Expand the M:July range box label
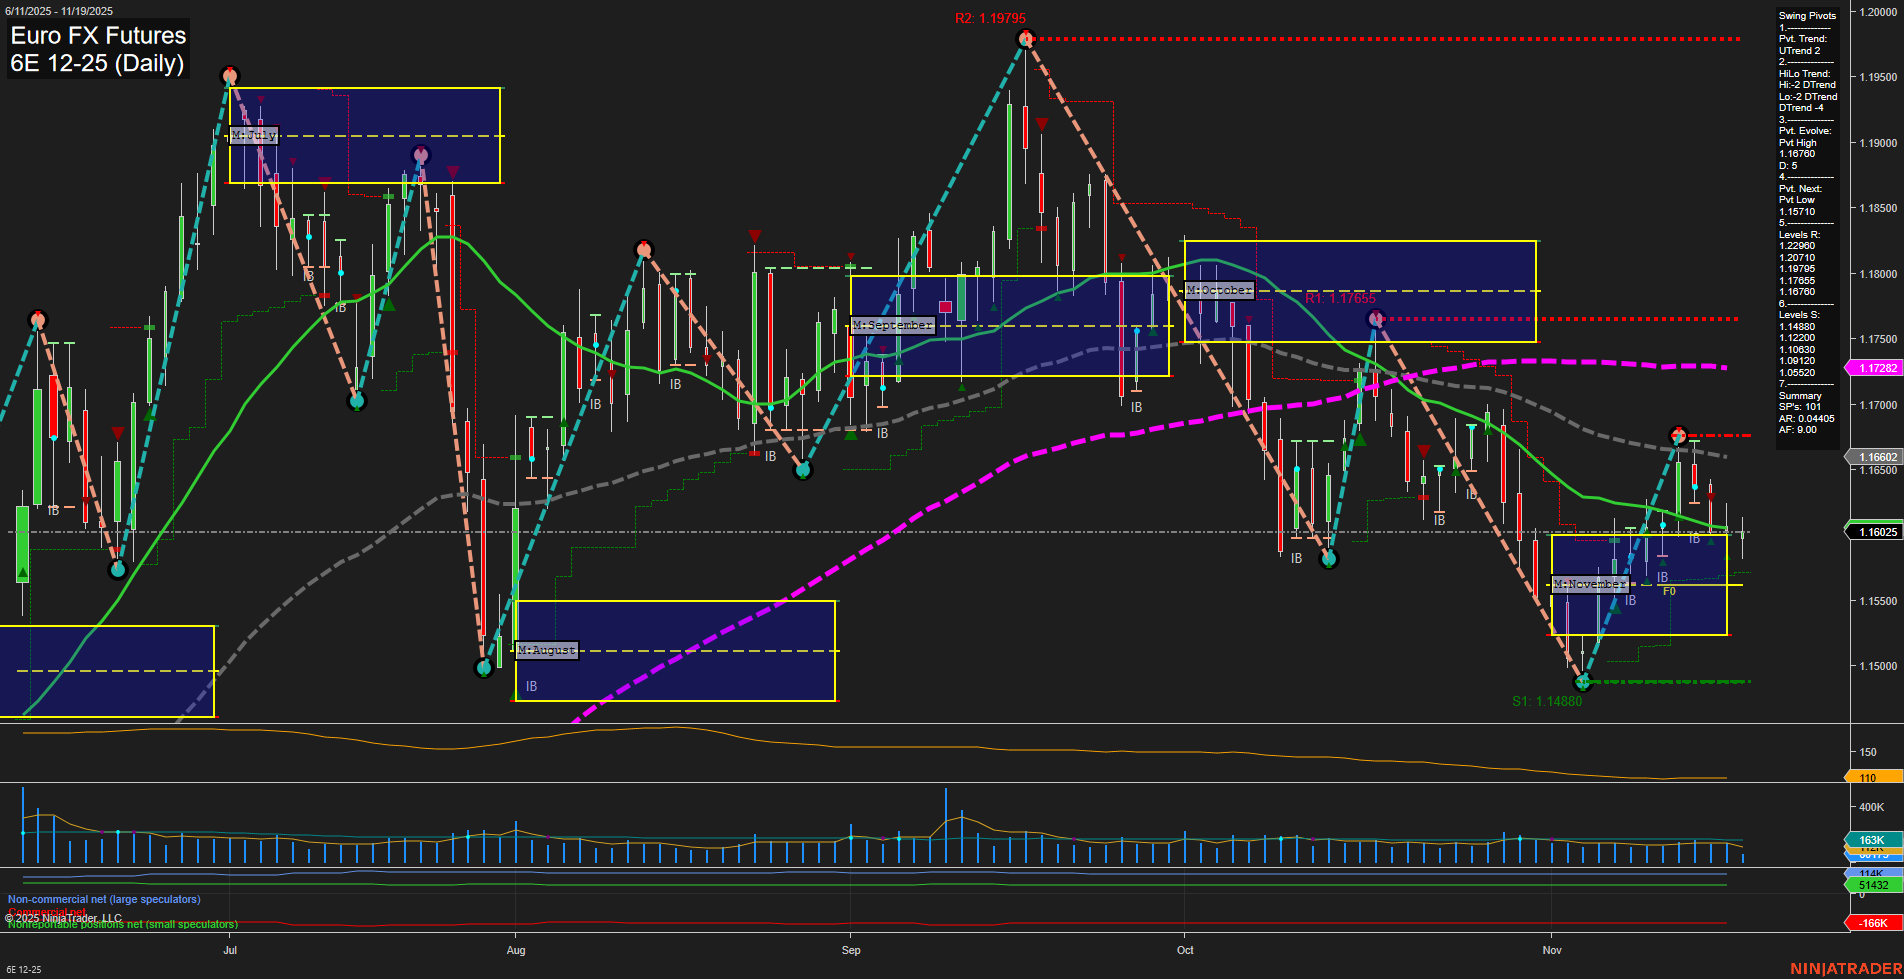1904x979 pixels. pyautogui.click(x=254, y=134)
